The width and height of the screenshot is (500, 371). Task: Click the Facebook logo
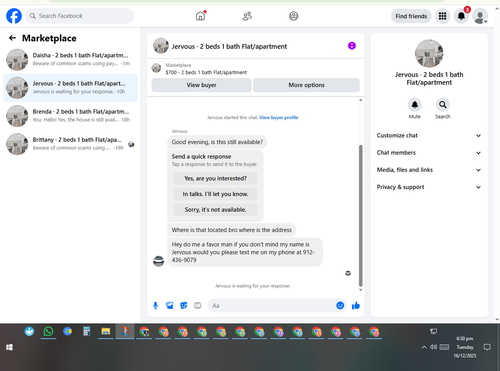click(14, 16)
